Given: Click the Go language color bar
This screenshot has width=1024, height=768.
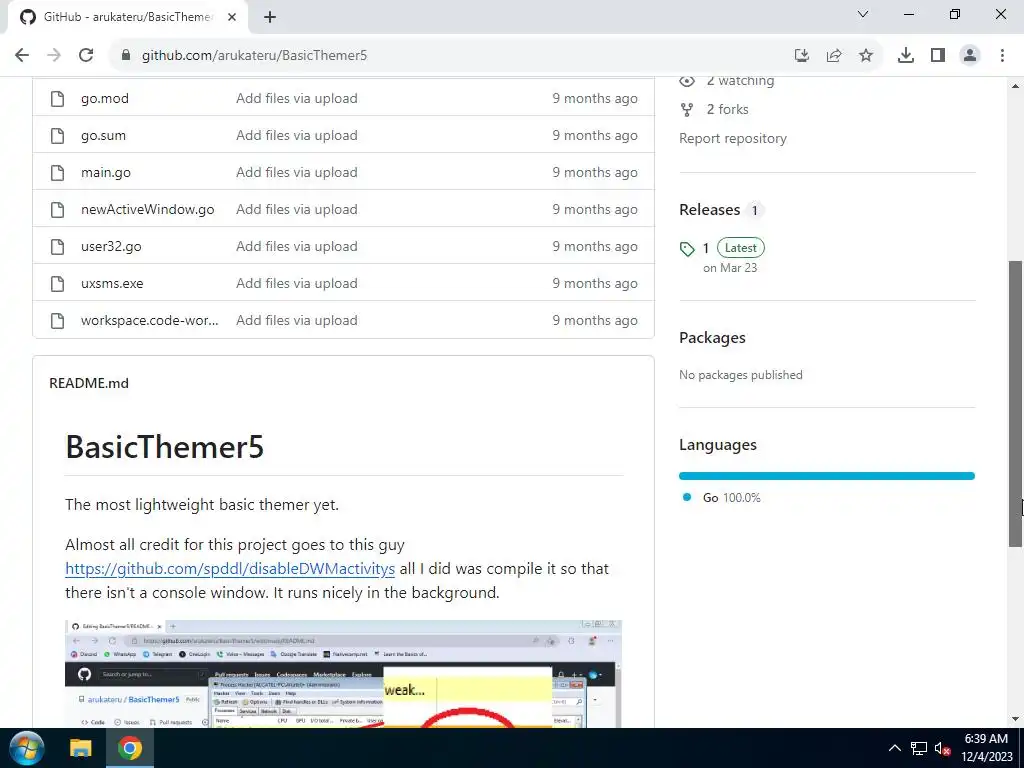Looking at the screenshot, I should [827, 476].
